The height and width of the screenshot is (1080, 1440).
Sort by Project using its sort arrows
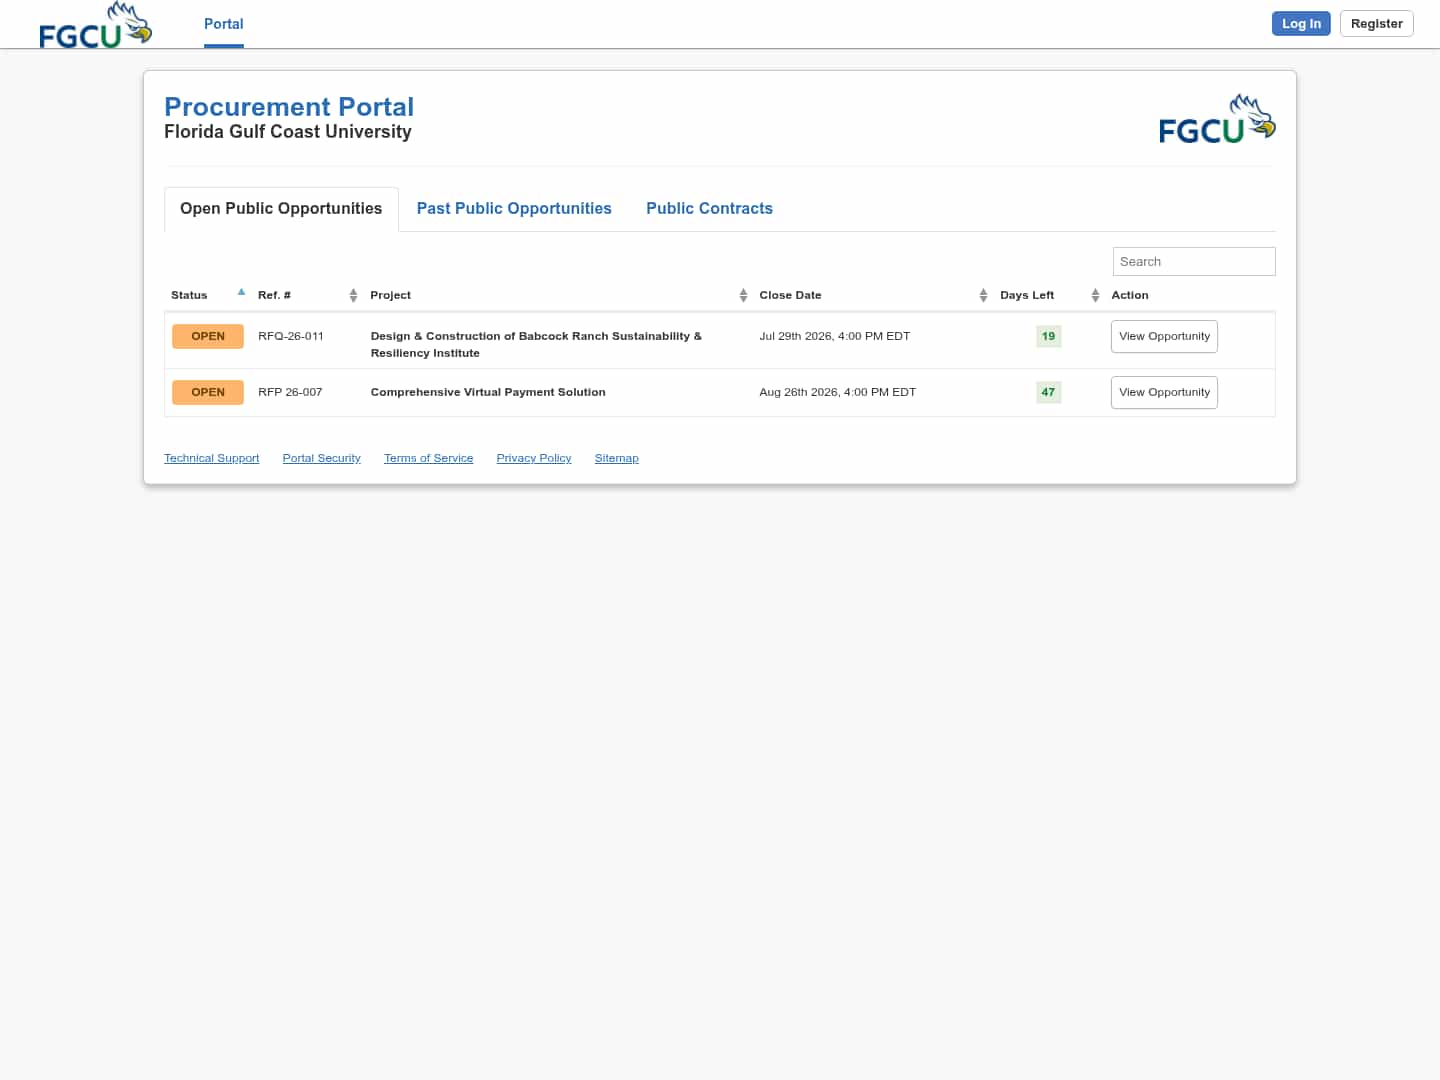tap(743, 295)
